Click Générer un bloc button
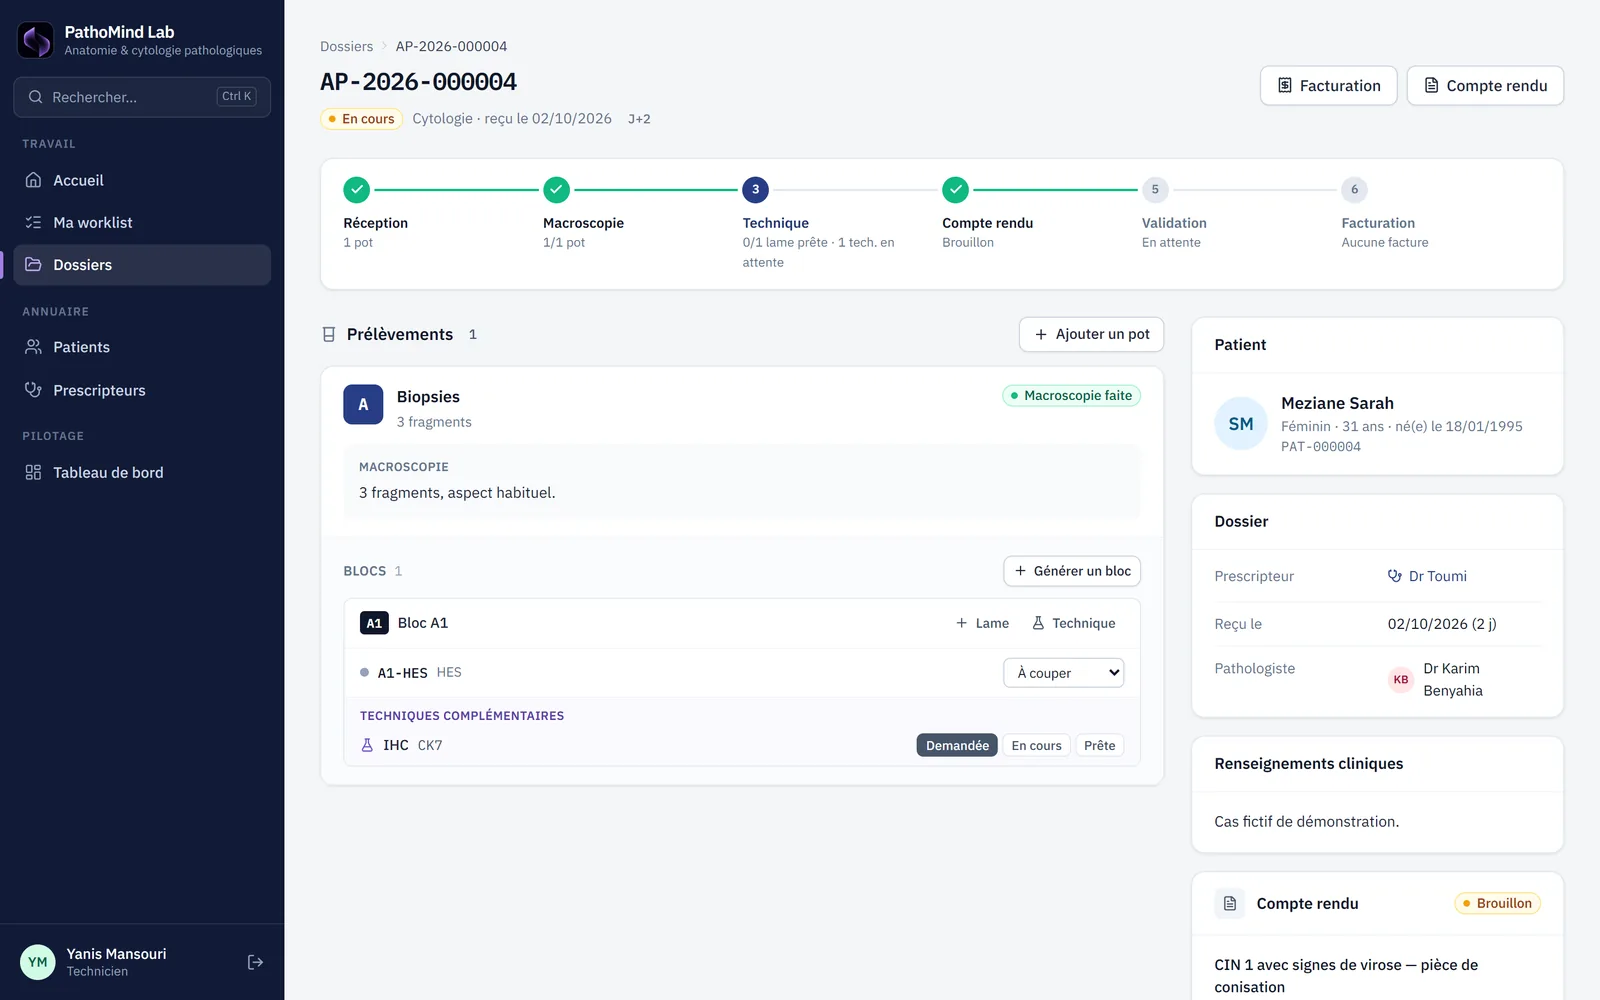The width and height of the screenshot is (1600, 1000). pos(1072,571)
